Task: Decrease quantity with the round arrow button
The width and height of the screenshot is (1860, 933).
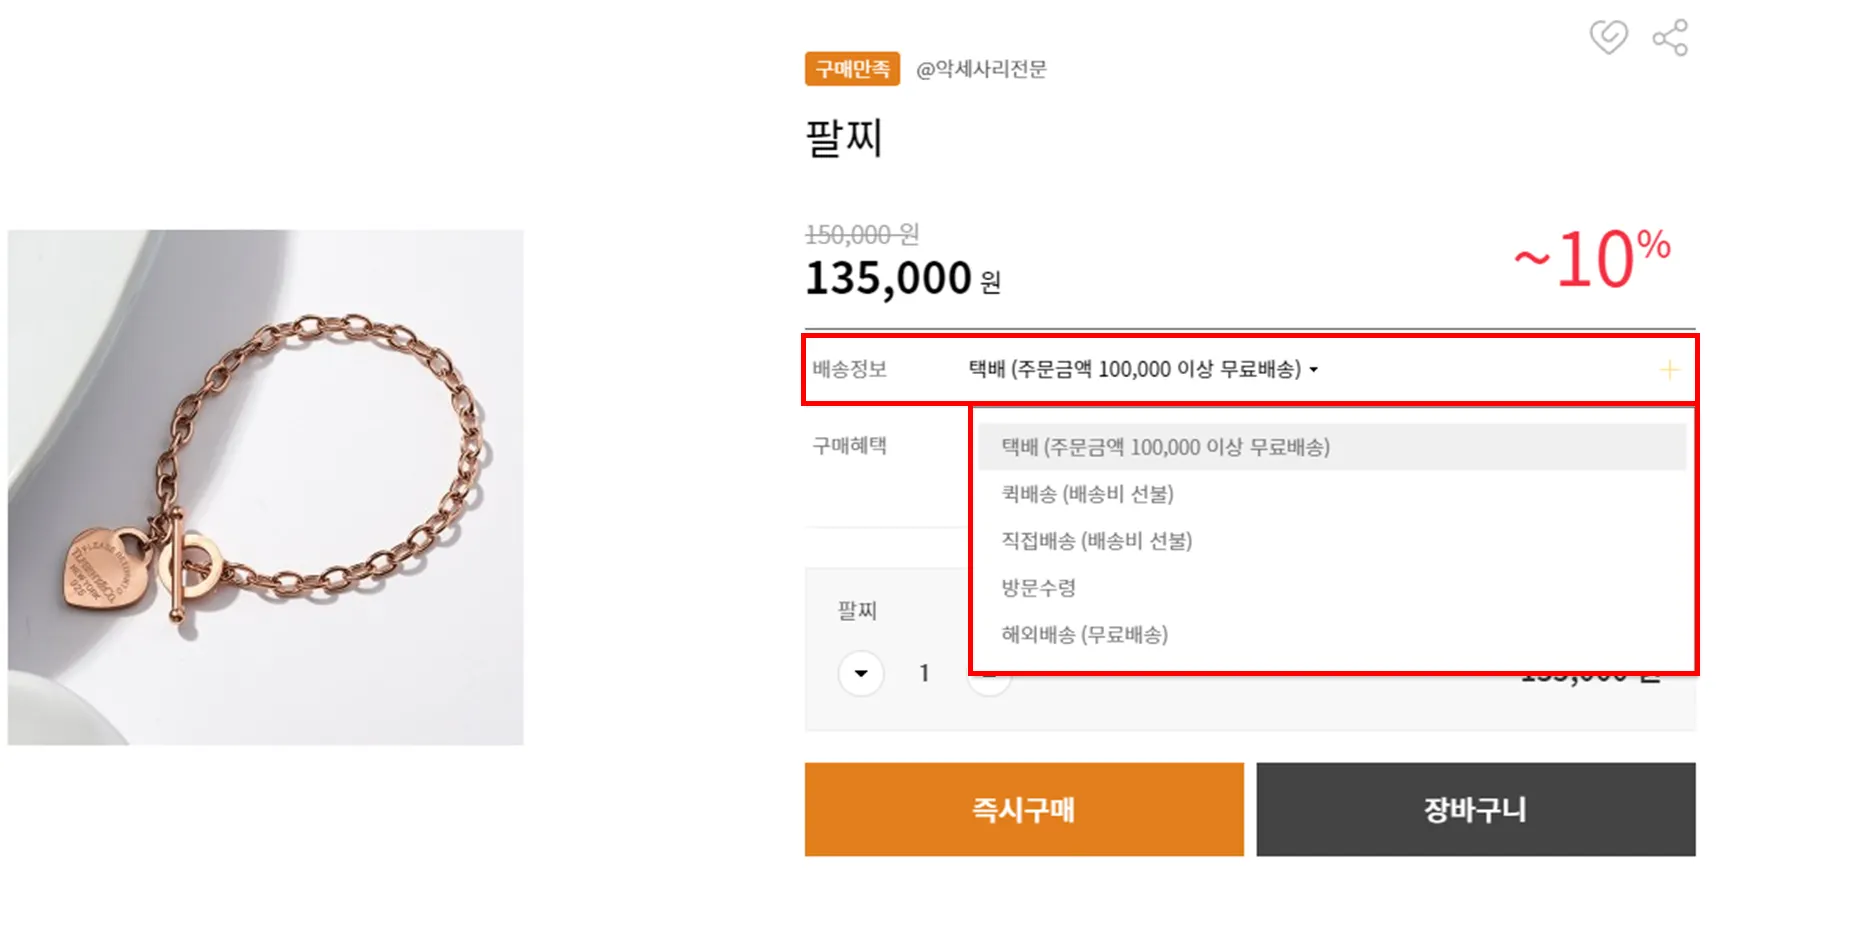Action: 861,673
